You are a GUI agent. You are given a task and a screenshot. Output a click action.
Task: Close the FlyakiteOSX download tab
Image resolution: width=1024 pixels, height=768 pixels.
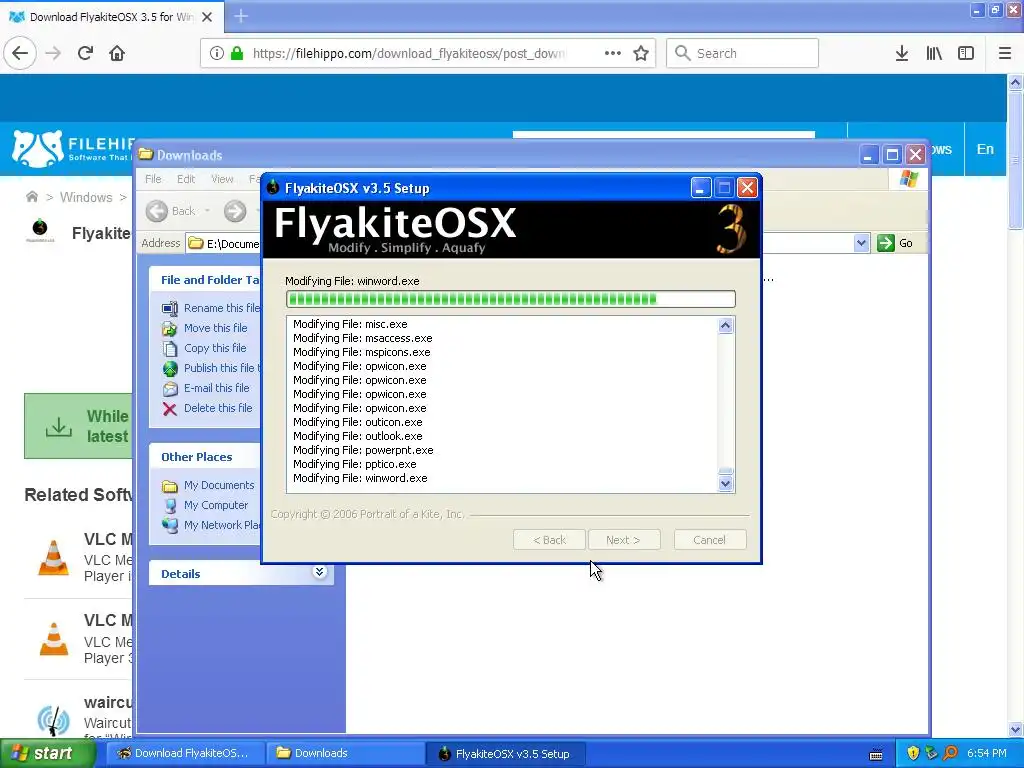(207, 17)
